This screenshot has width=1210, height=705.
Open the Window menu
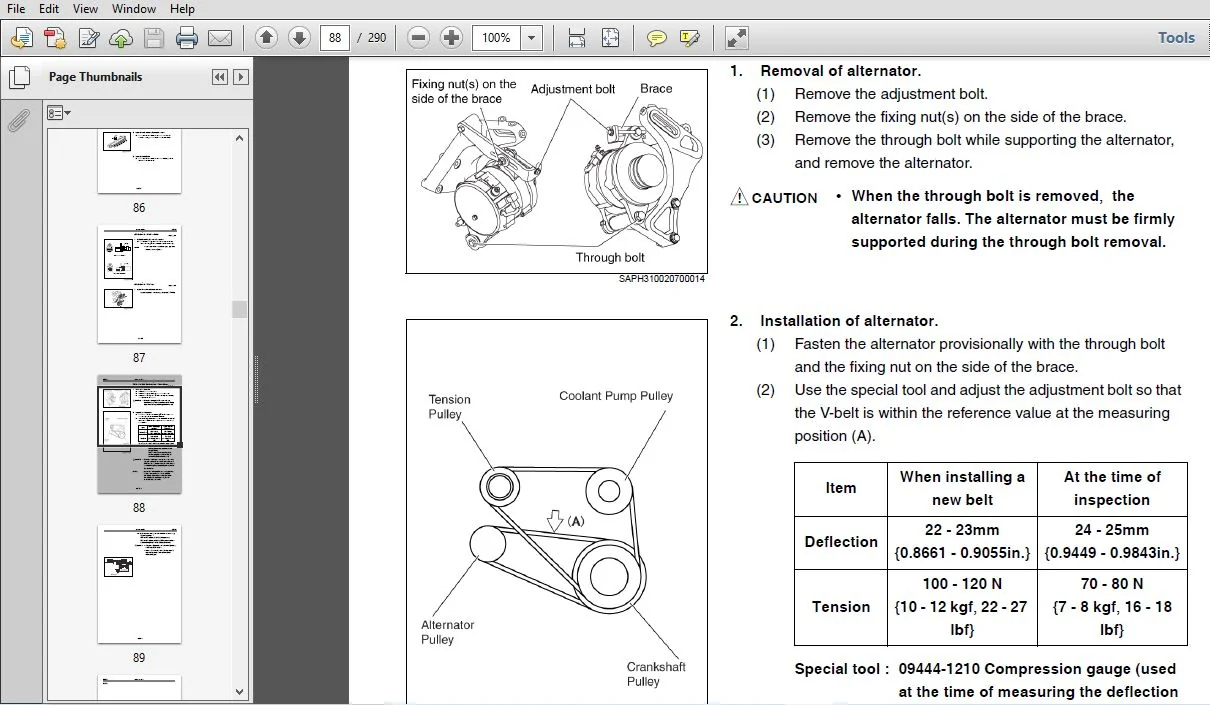pos(134,9)
